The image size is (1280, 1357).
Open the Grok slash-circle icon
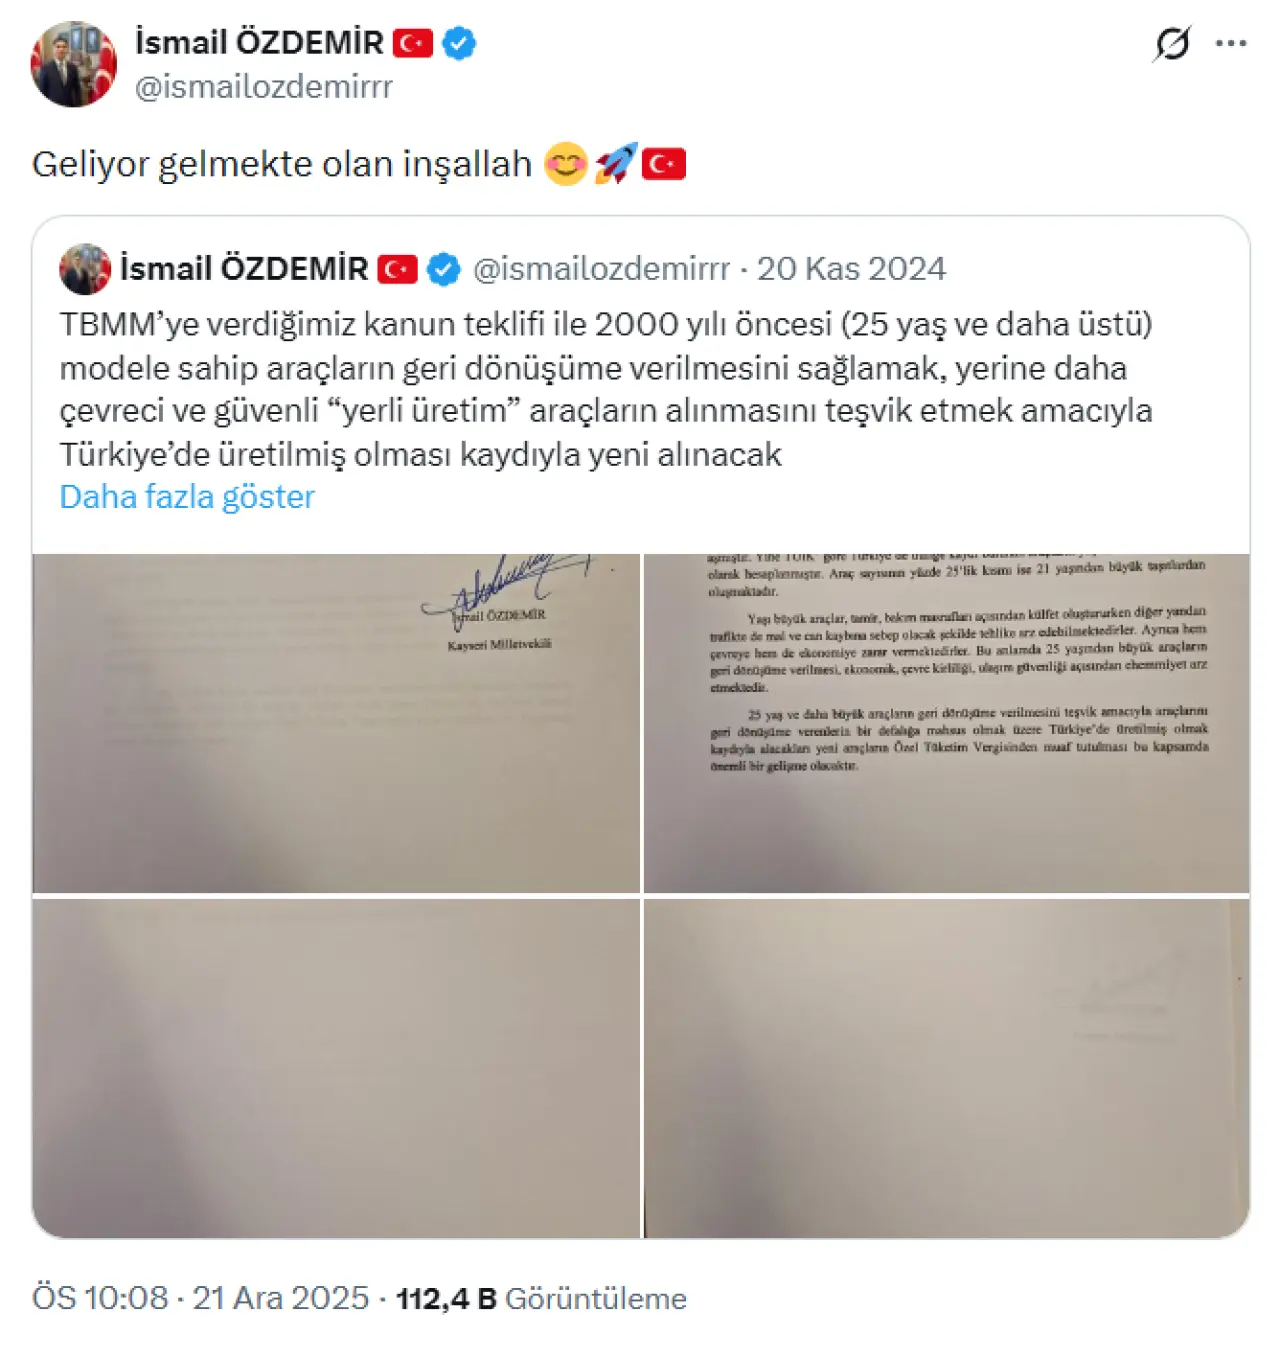click(1171, 43)
